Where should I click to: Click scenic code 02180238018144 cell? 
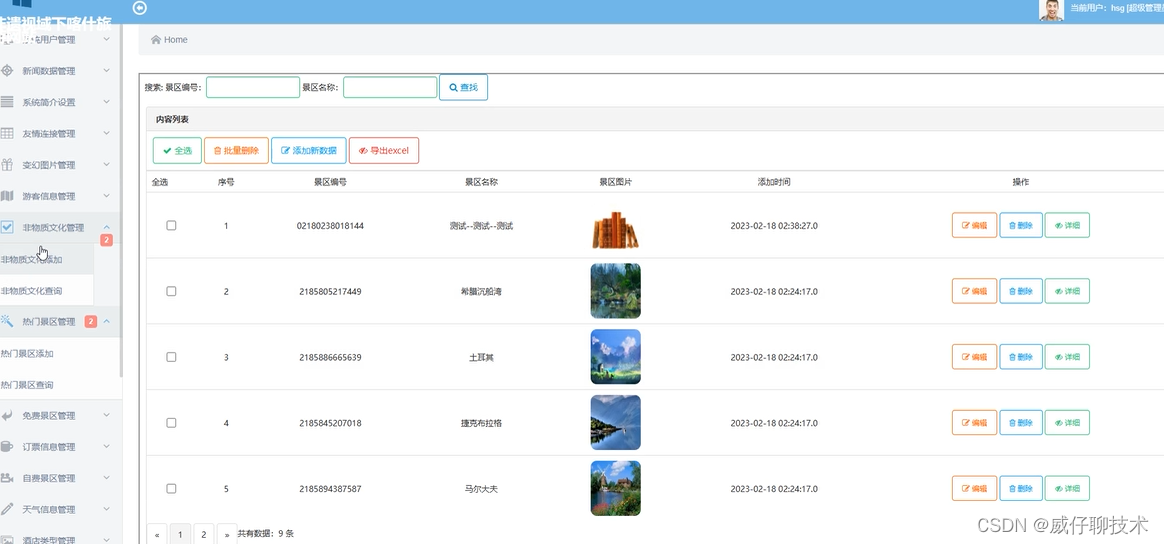[330, 226]
